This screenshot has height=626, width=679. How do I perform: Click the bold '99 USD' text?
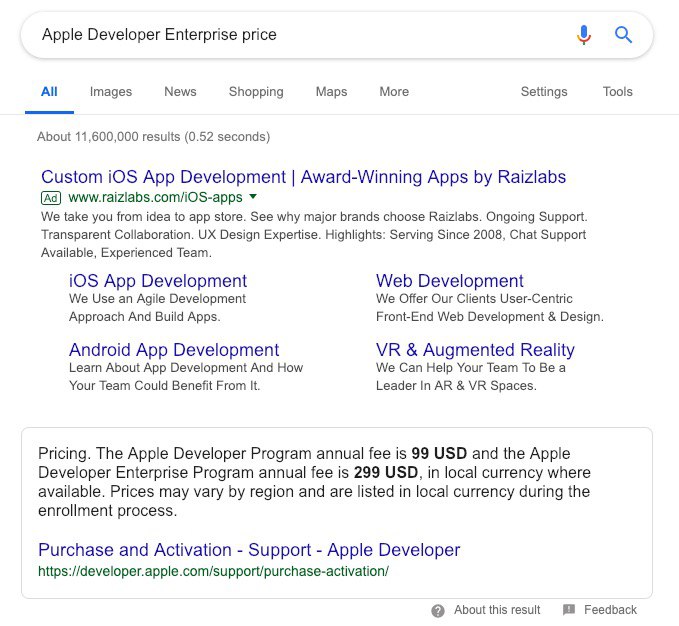[x=439, y=453]
